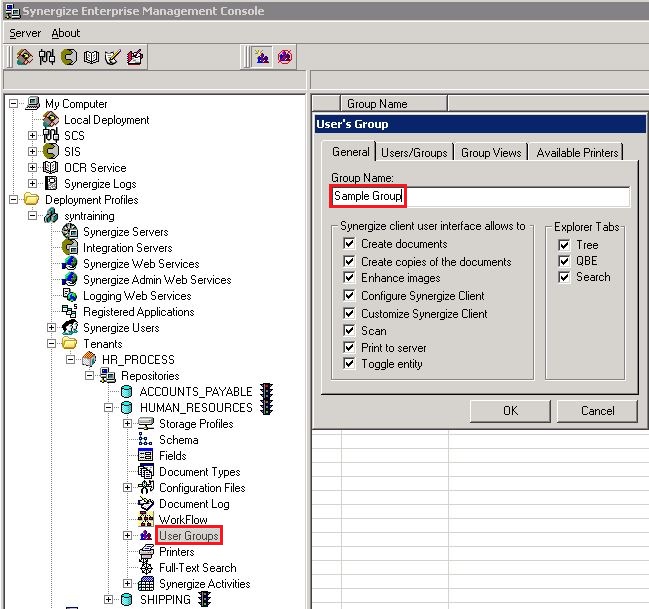Expand the SCS tree node
Image resolution: width=649 pixels, height=609 pixels.
pyautogui.click(x=32, y=135)
